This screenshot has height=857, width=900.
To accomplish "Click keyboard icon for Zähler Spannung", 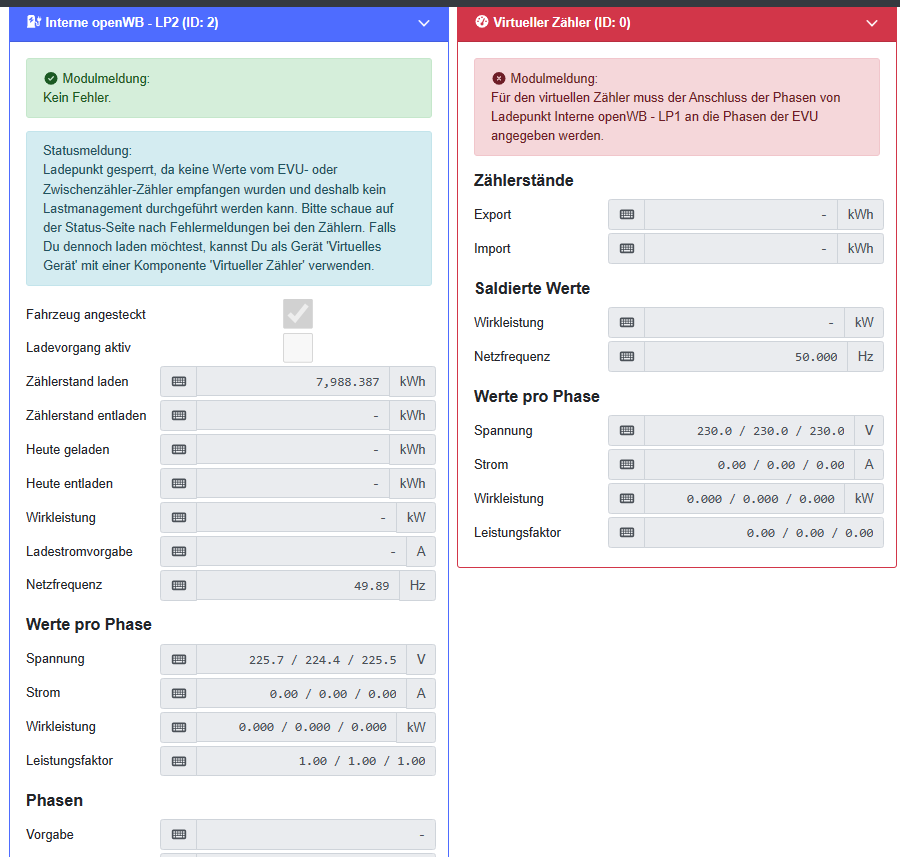I will coord(627,431).
